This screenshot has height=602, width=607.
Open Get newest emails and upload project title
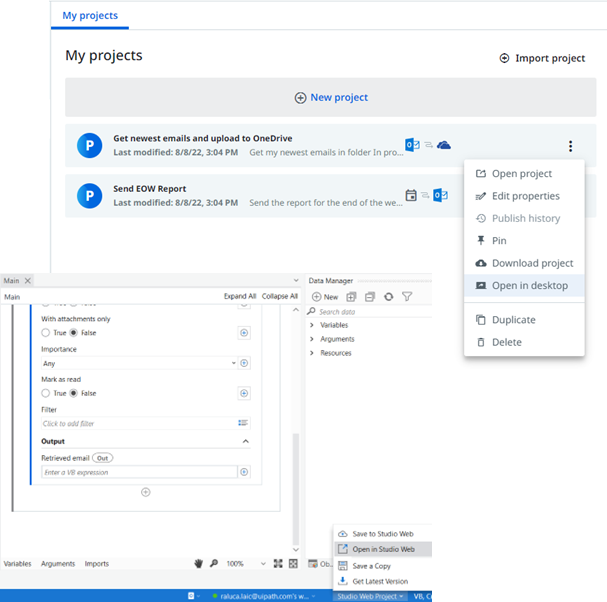[x=202, y=139]
